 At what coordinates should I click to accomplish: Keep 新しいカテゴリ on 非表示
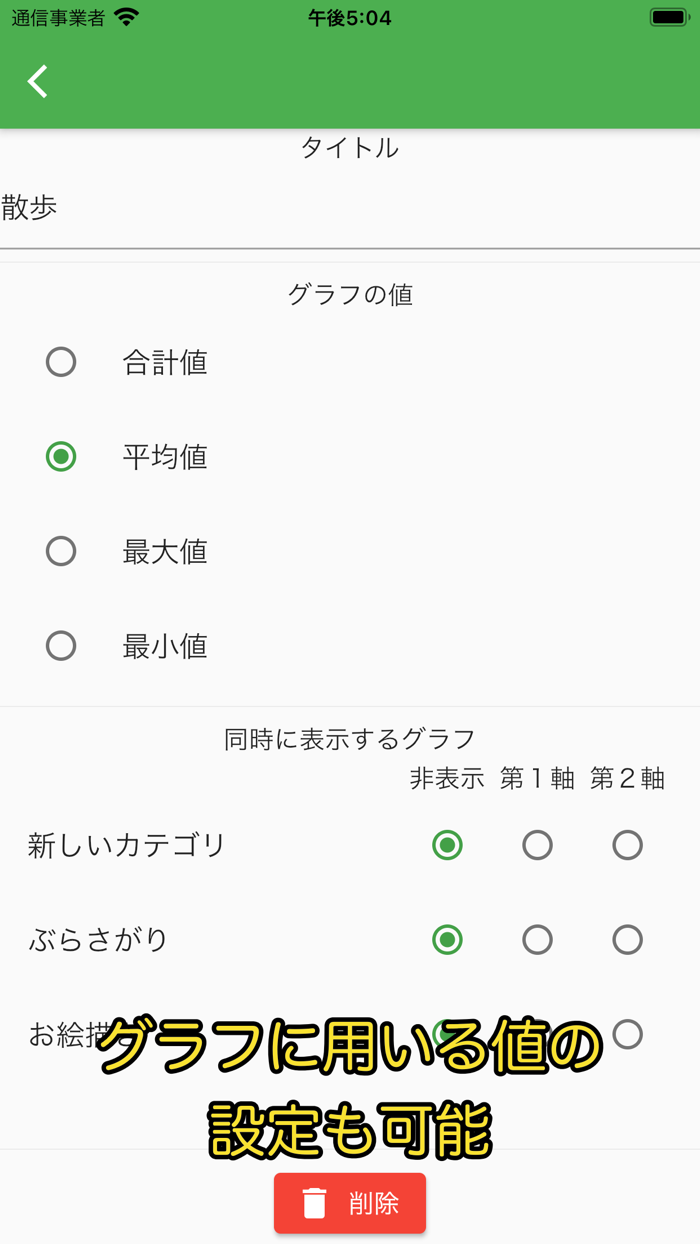[x=447, y=844]
